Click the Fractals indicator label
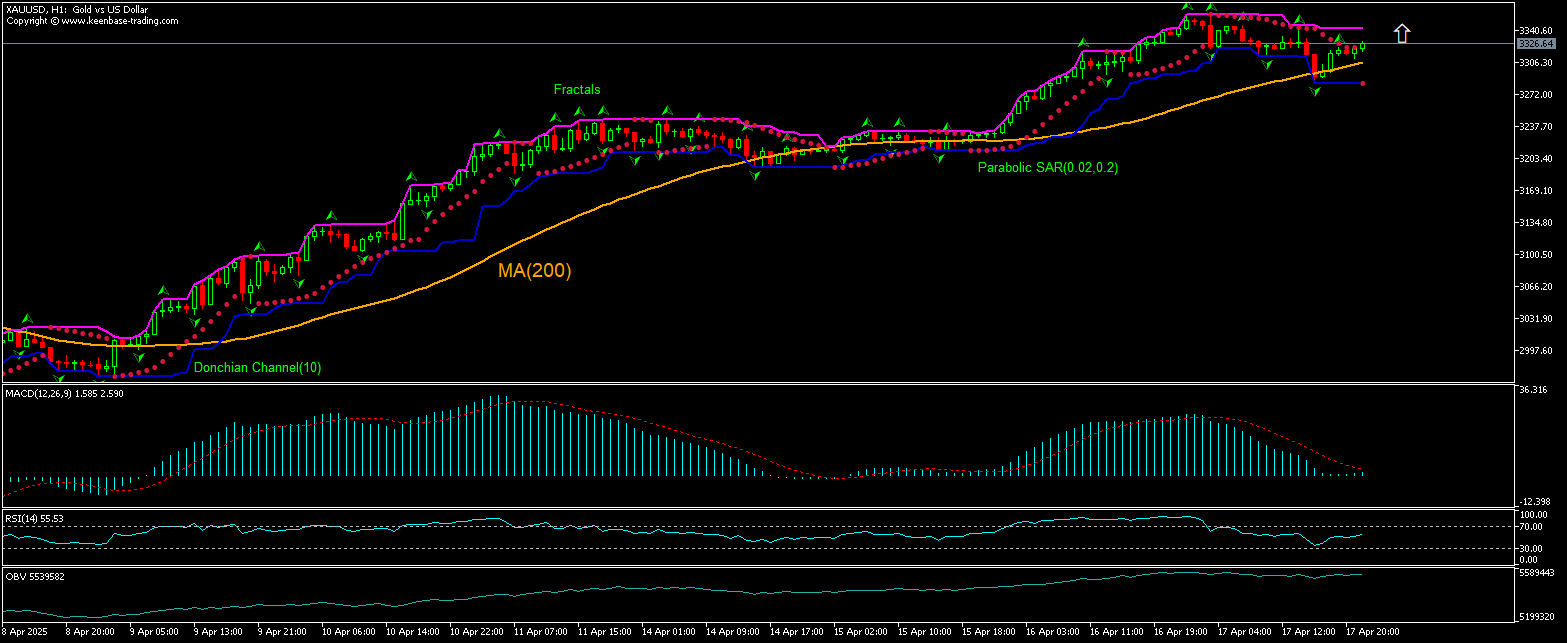This screenshot has width=1567, height=643. click(x=577, y=90)
